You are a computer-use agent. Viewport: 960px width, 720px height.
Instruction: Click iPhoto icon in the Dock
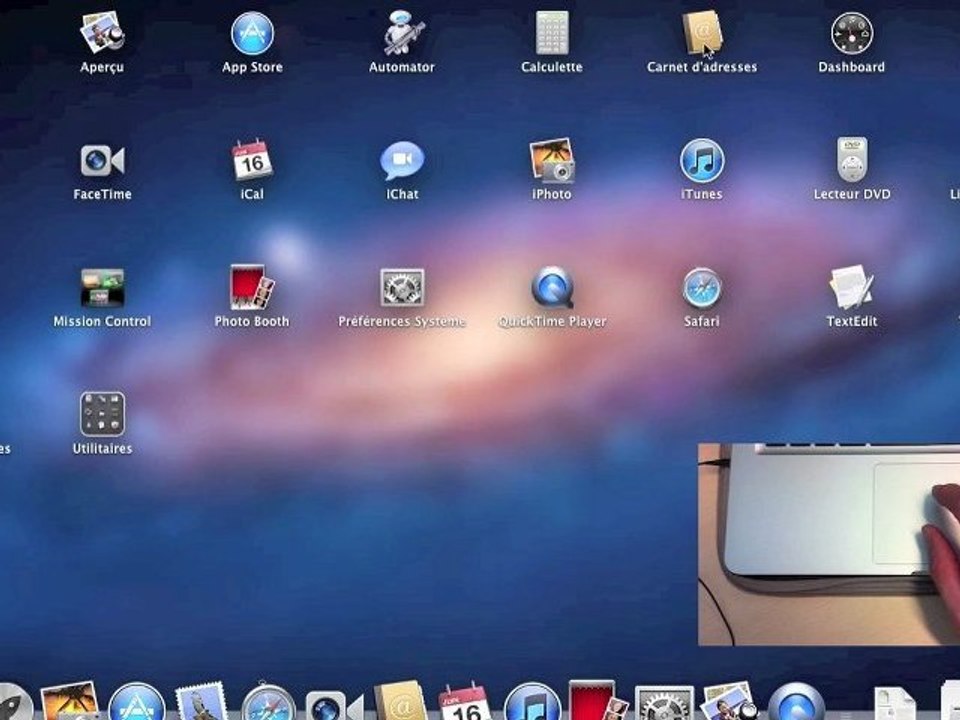pos(70,701)
